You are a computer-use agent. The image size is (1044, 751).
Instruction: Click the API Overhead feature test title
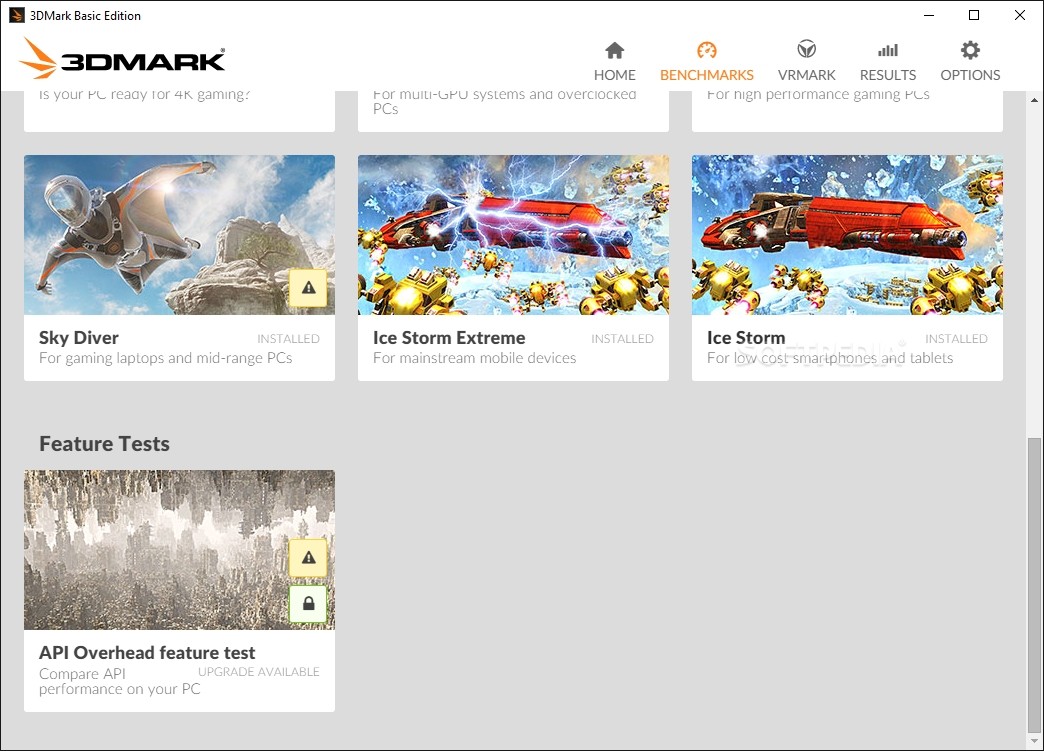point(147,652)
